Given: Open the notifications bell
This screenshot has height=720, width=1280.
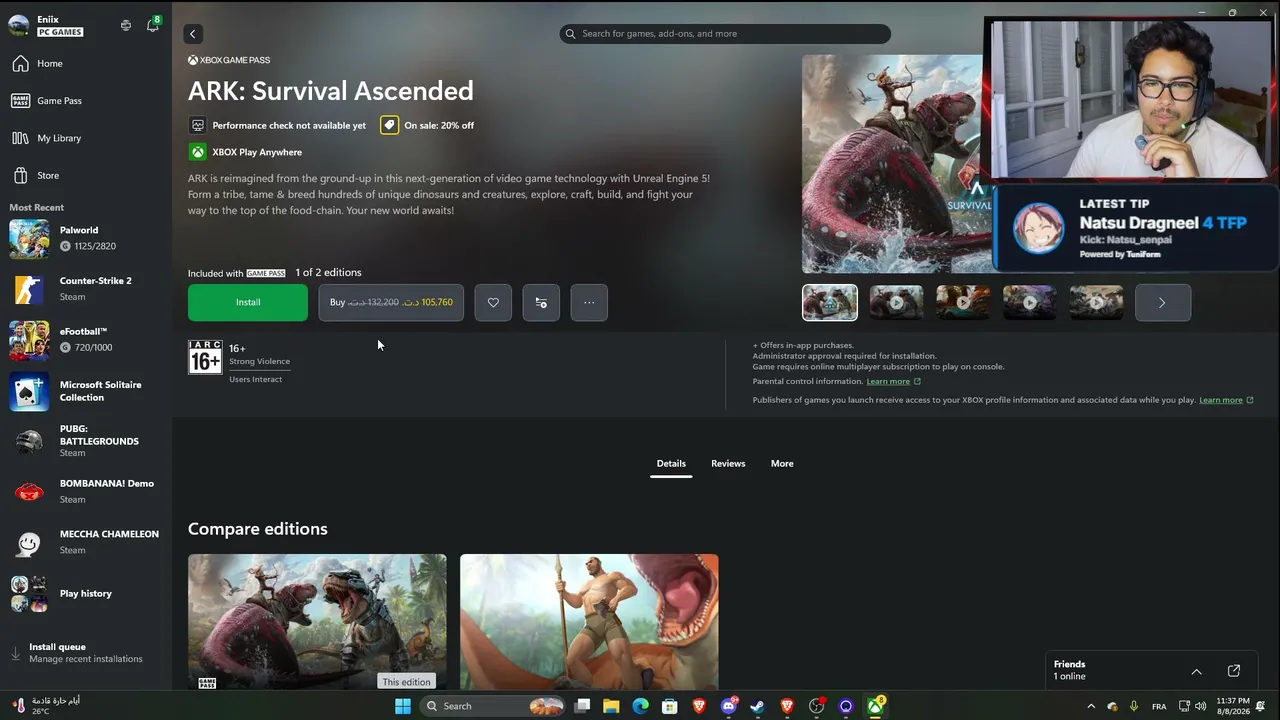Looking at the screenshot, I should click(153, 25).
